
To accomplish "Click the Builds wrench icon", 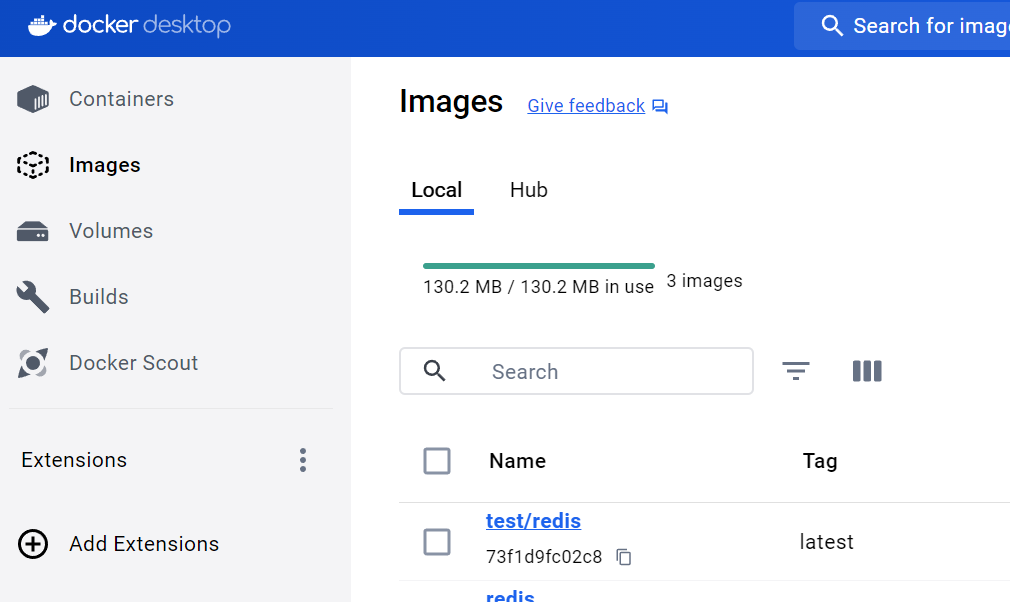I will 33,297.
